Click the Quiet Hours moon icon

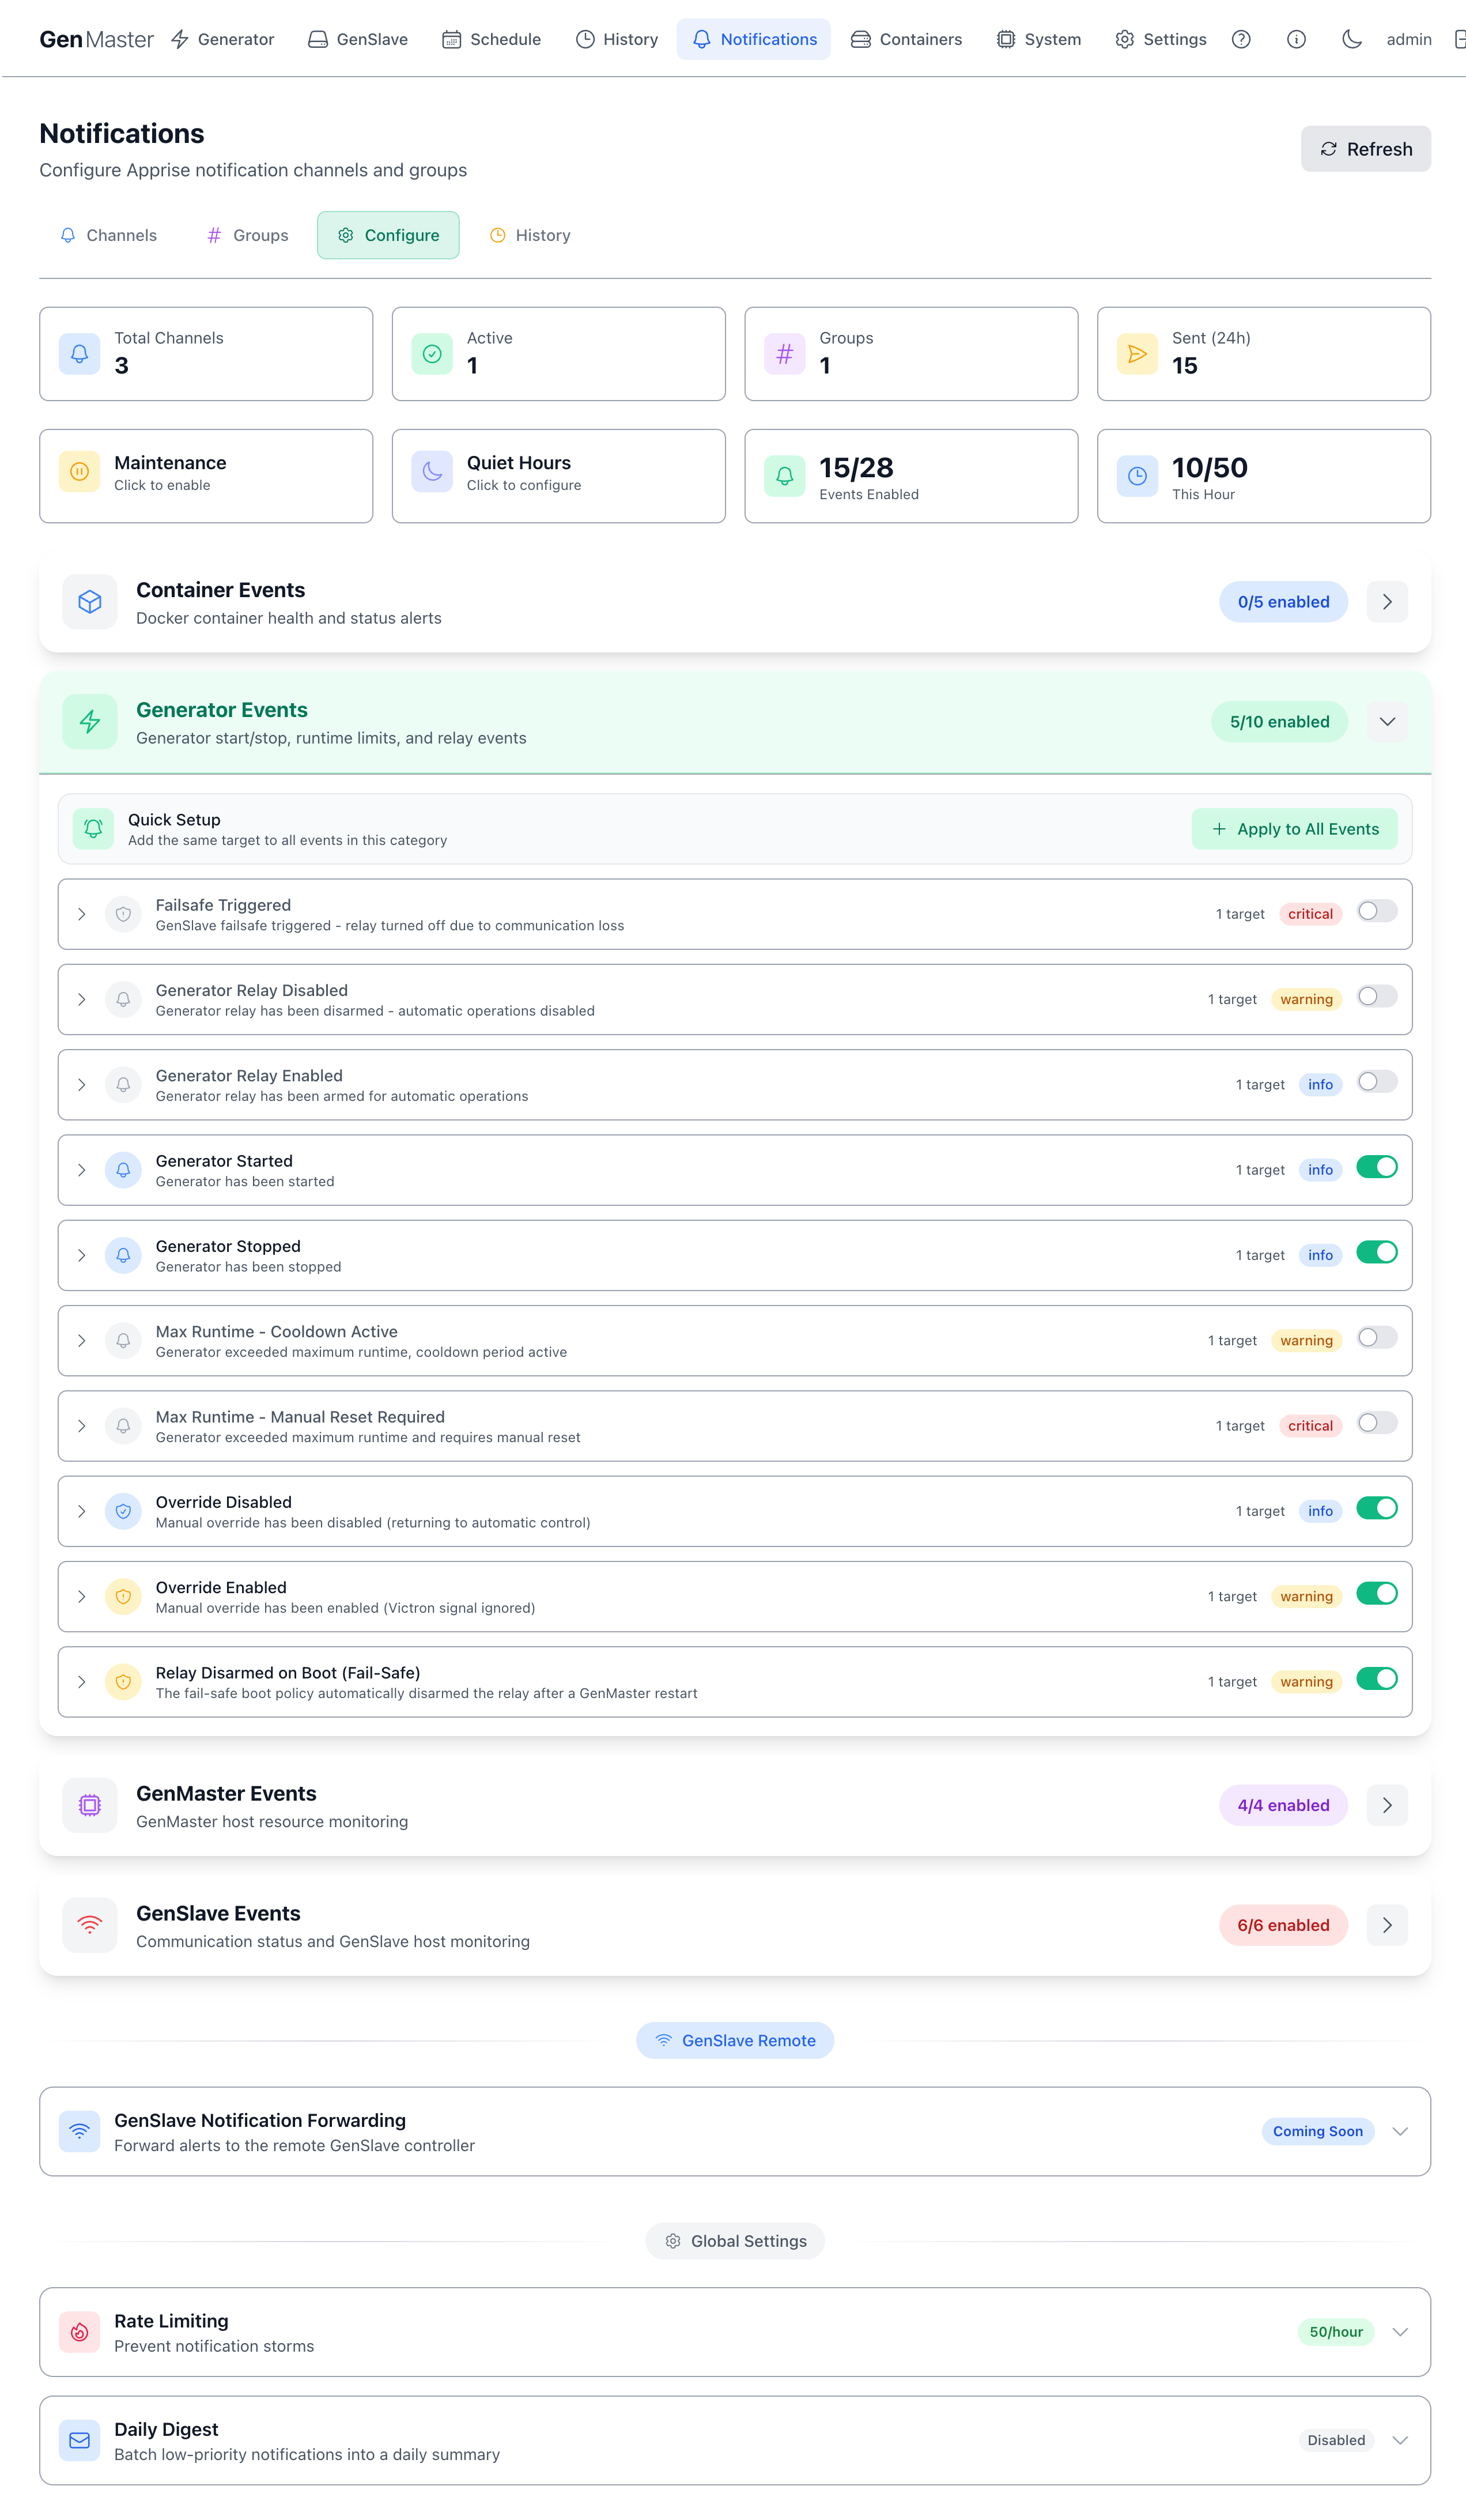(432, 472)
